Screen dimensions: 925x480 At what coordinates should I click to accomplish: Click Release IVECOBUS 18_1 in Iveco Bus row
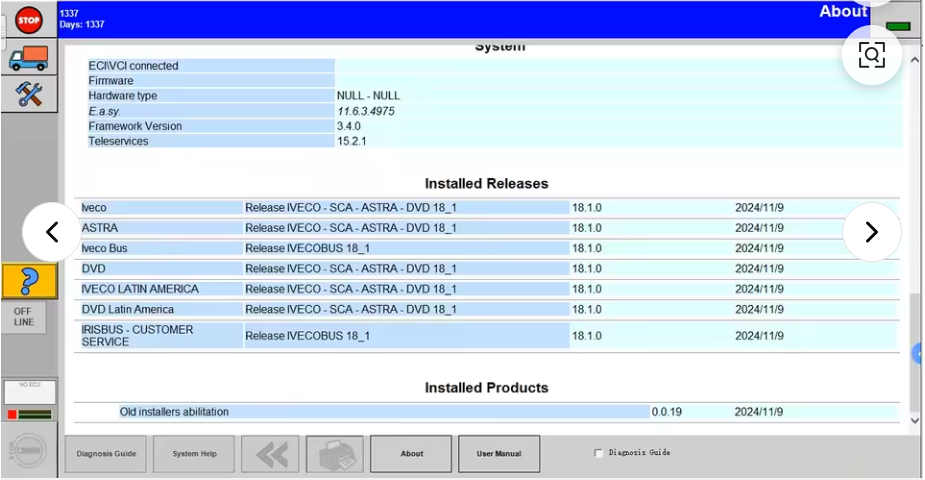(x=307, y=248)
